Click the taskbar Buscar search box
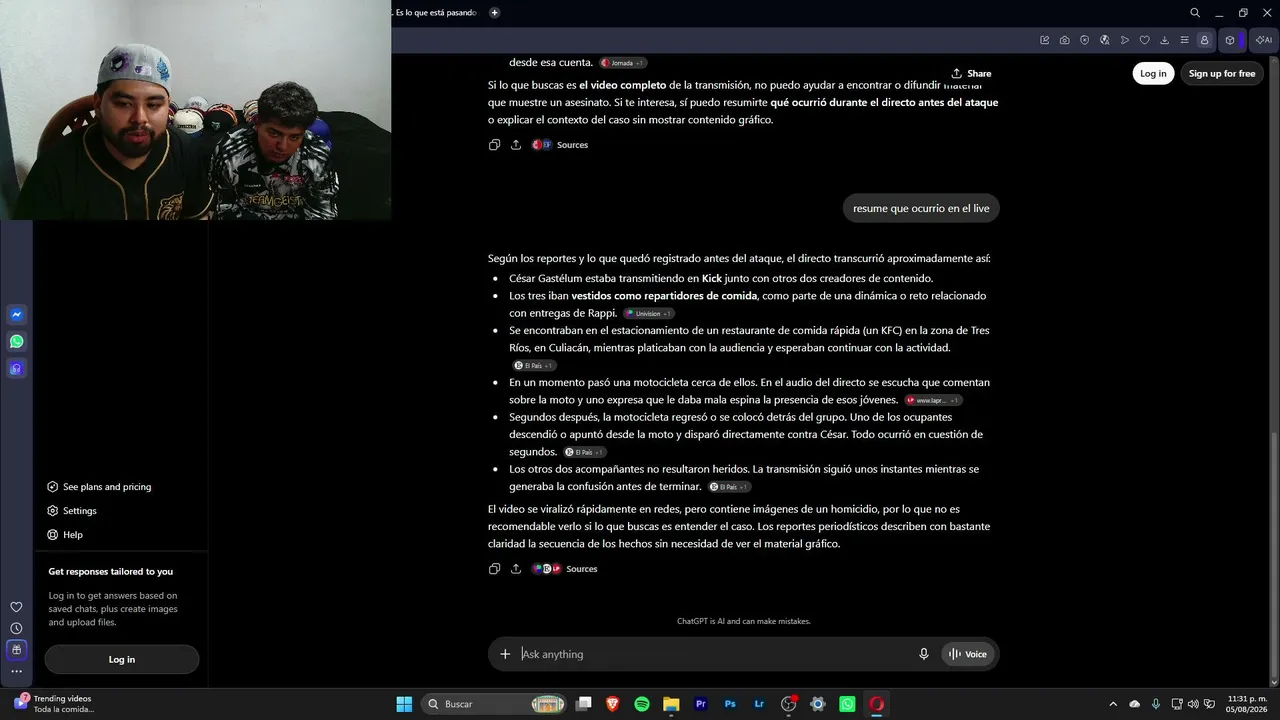The height and width of the screenshot is (720, 1280). tap(494, 704)
